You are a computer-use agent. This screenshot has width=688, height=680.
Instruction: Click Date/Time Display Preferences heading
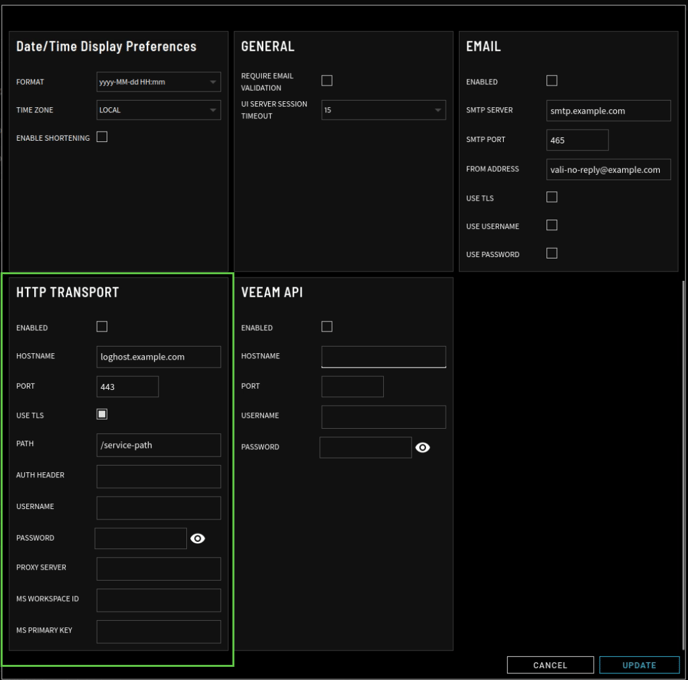106,47
